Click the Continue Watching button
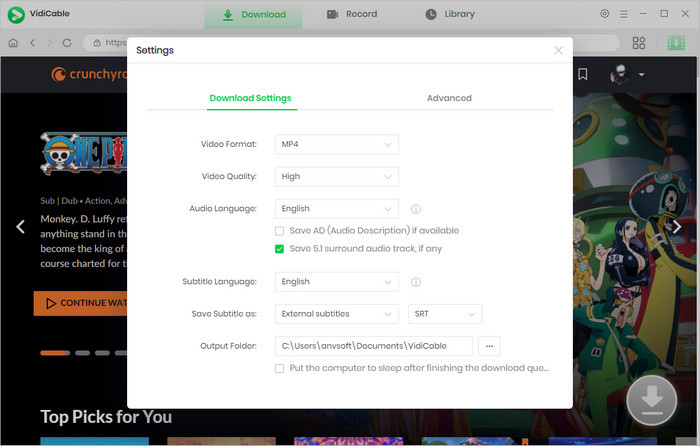The height and width of the screenshot is (446, 700). (80, 303)
